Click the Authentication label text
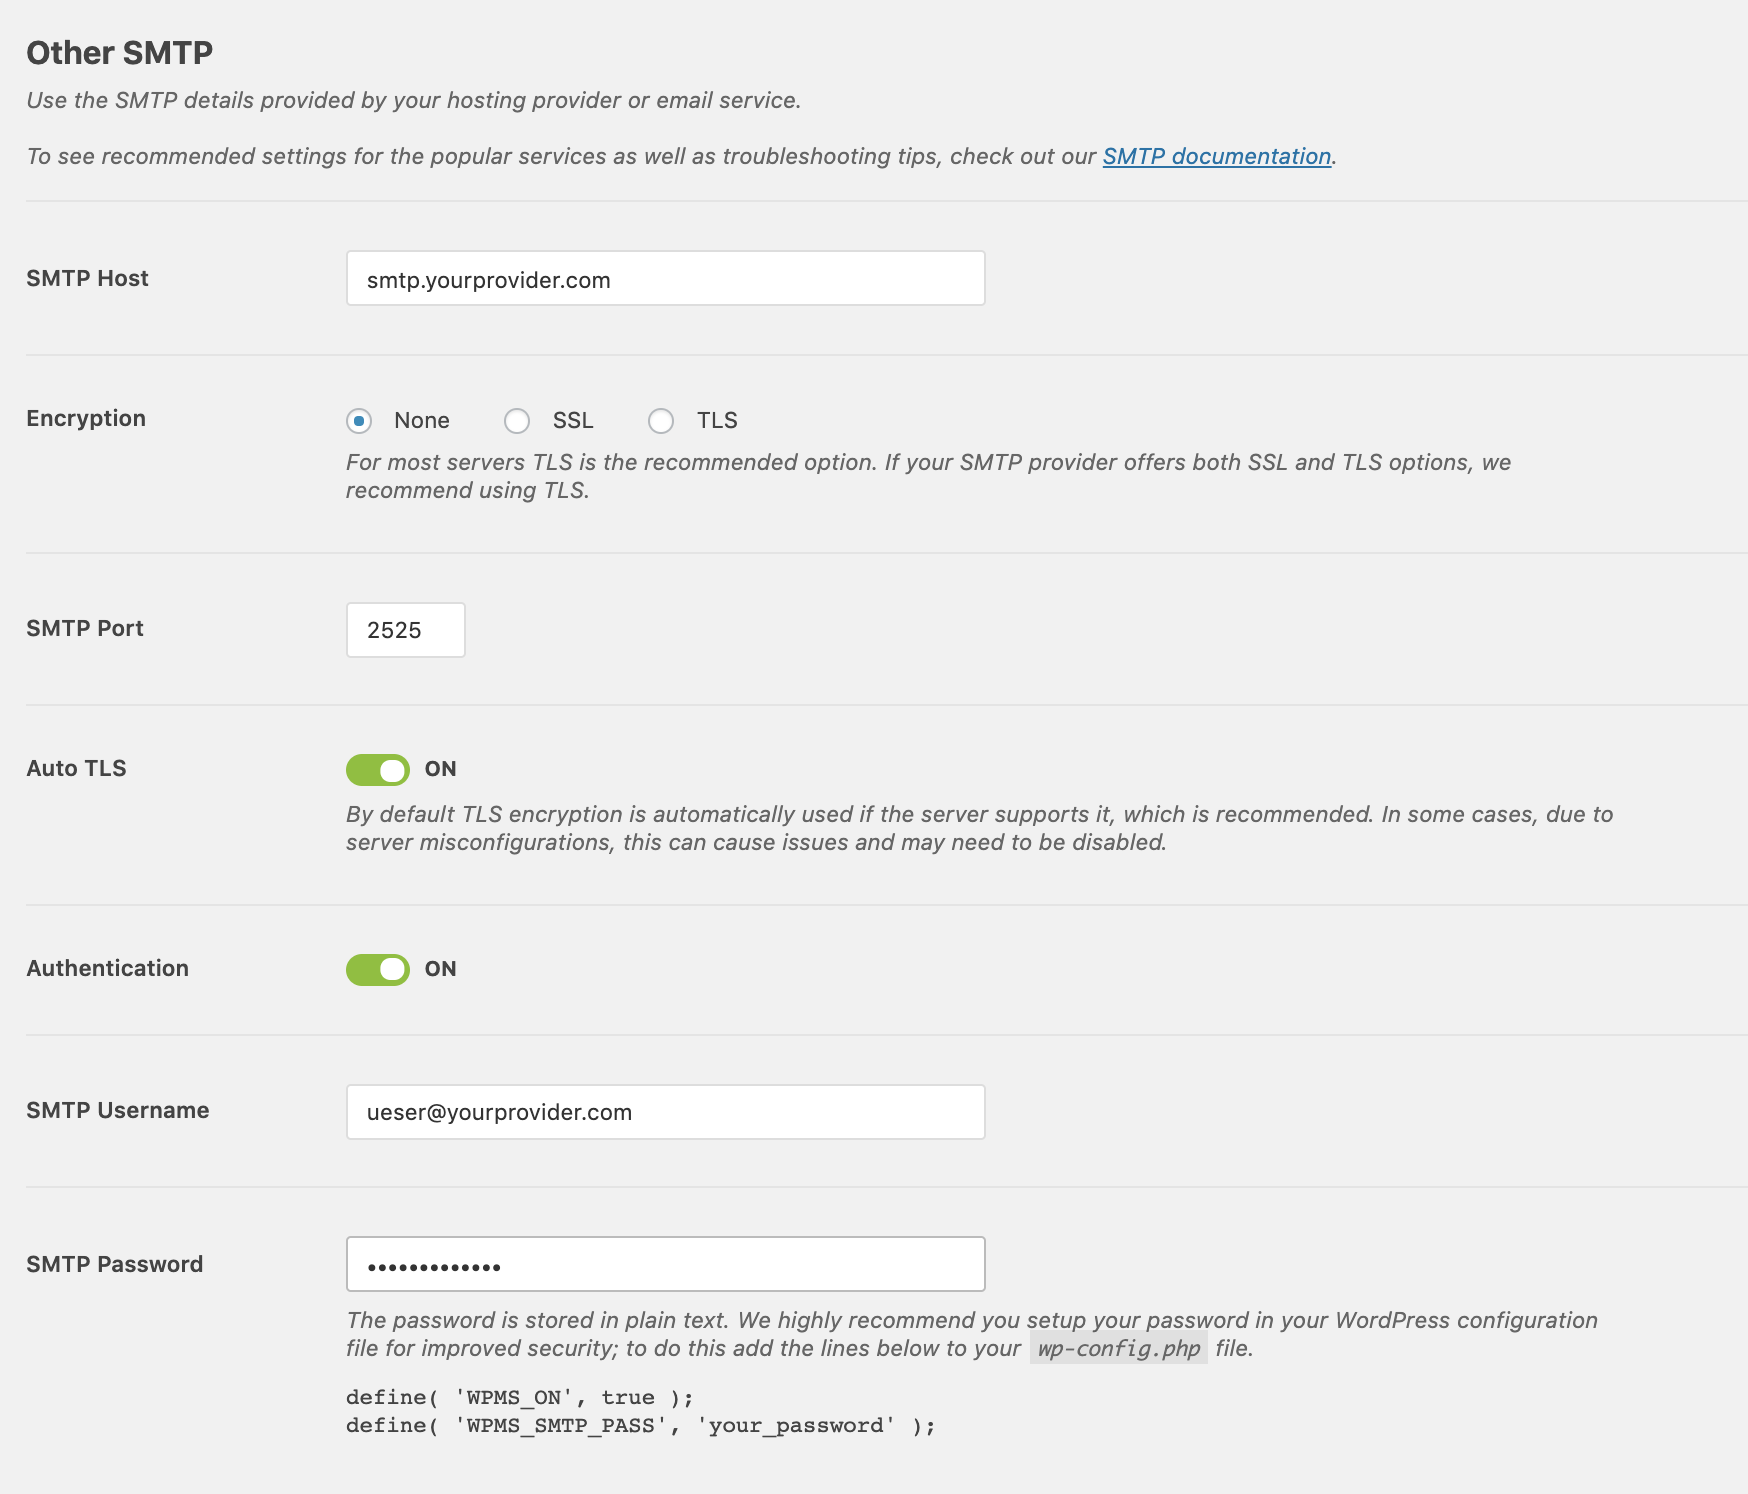 point(107,968)
